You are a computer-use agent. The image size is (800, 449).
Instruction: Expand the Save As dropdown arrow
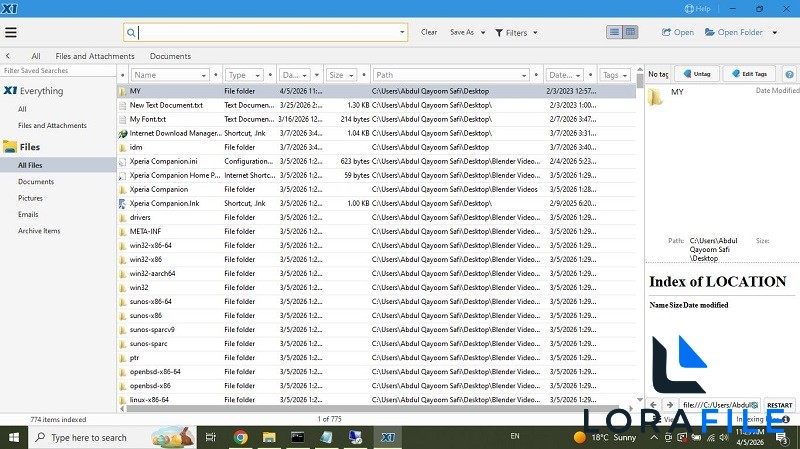[x=483, y=33]
